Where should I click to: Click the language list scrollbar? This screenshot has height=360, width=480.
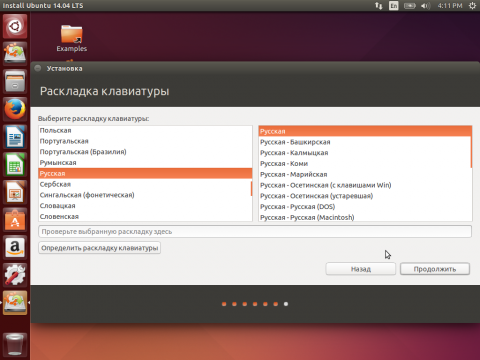point(251,189)
